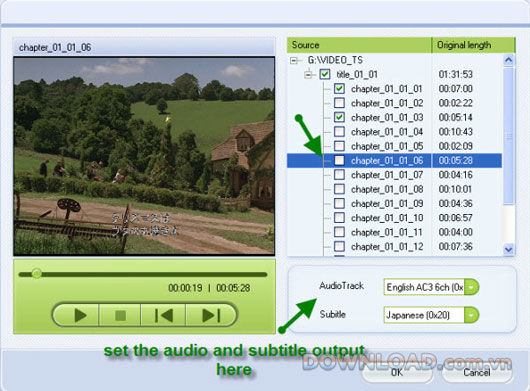Click the 00:06:57 length value
Viewport: 530px width, 391px height.
(455, 218)
